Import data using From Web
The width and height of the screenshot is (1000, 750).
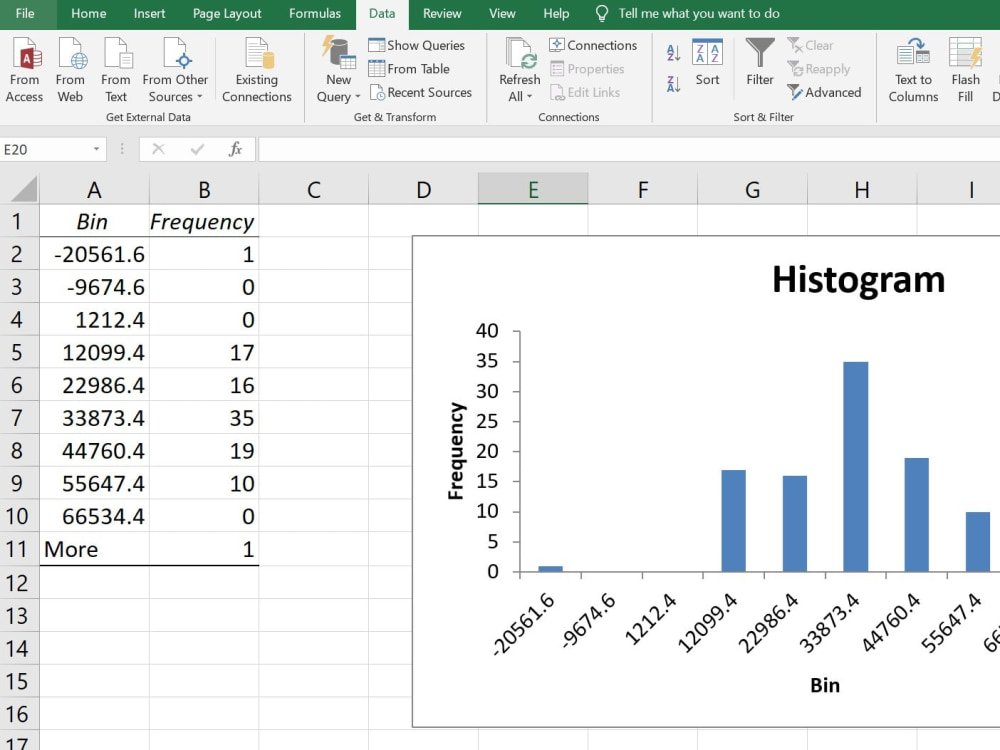(x=70, y=70)
